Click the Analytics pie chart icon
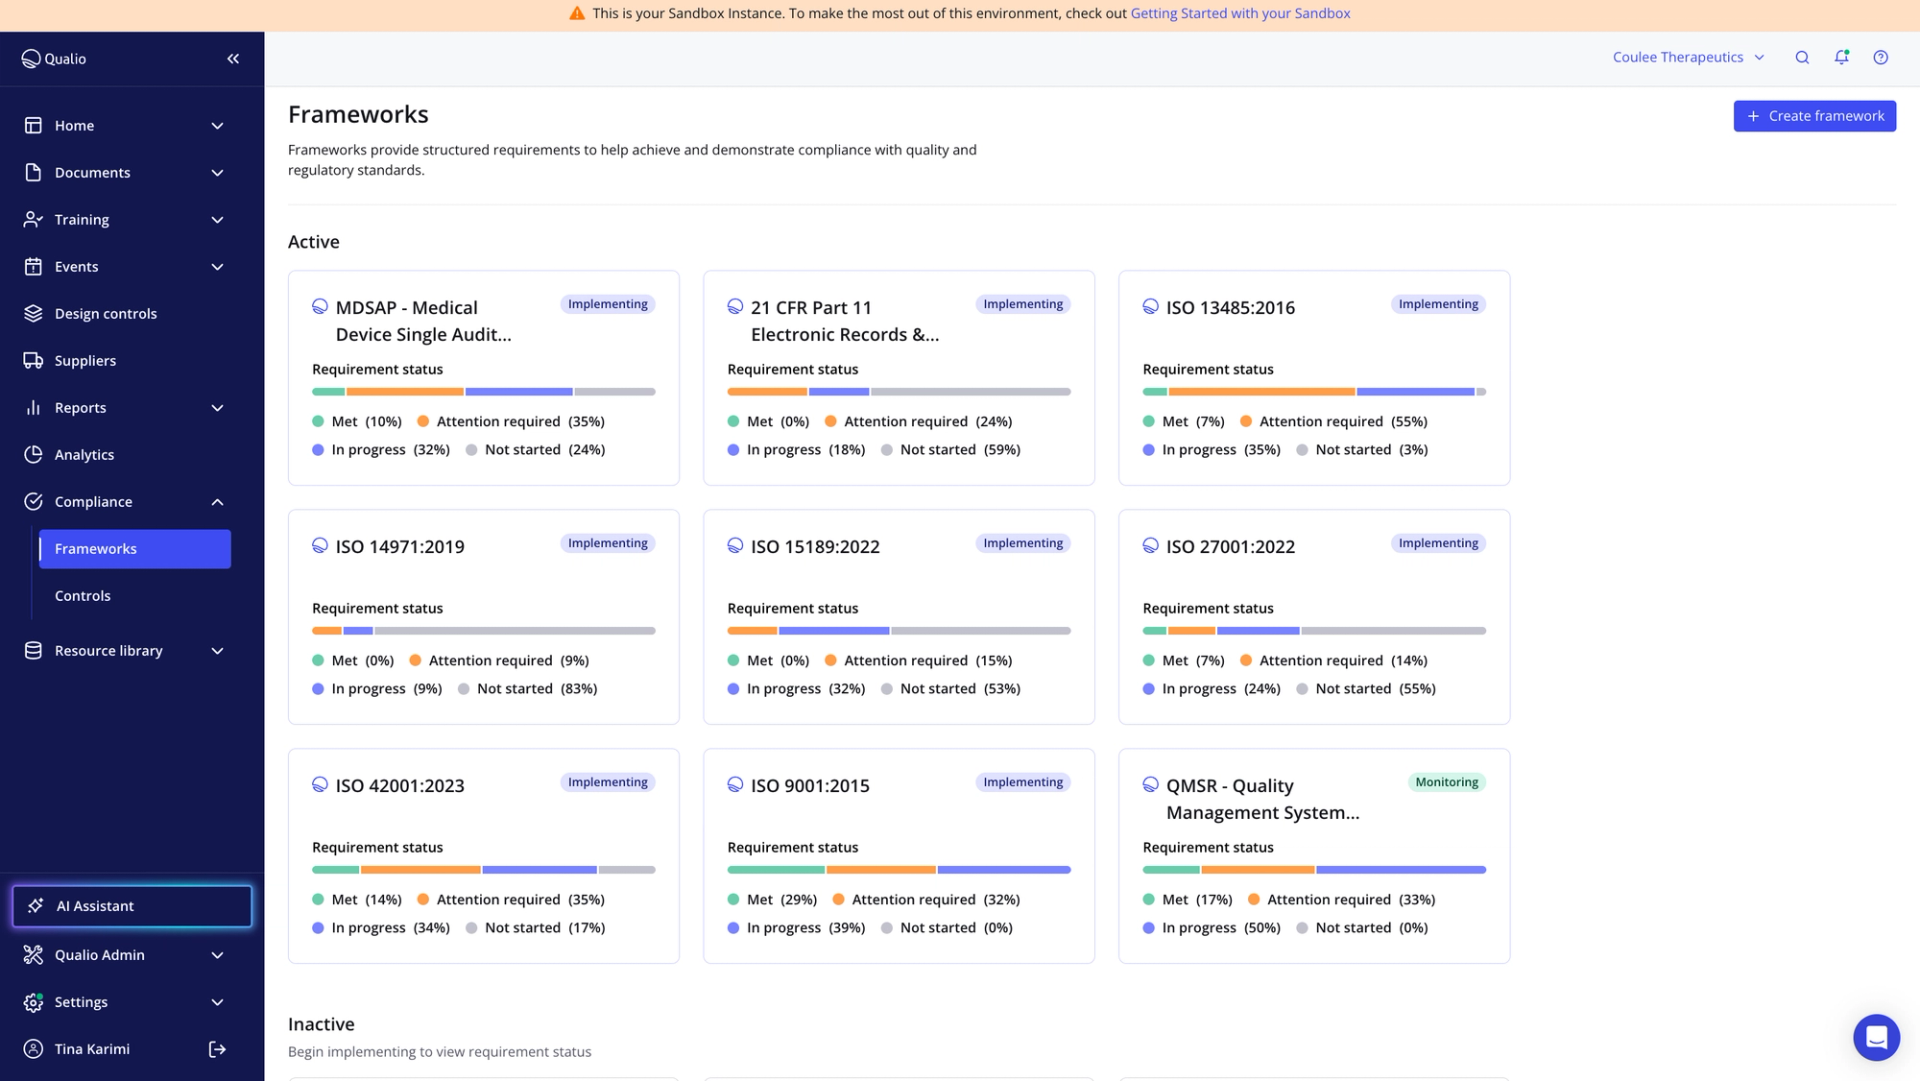The image size is (1920, 1081). [33, 455]
